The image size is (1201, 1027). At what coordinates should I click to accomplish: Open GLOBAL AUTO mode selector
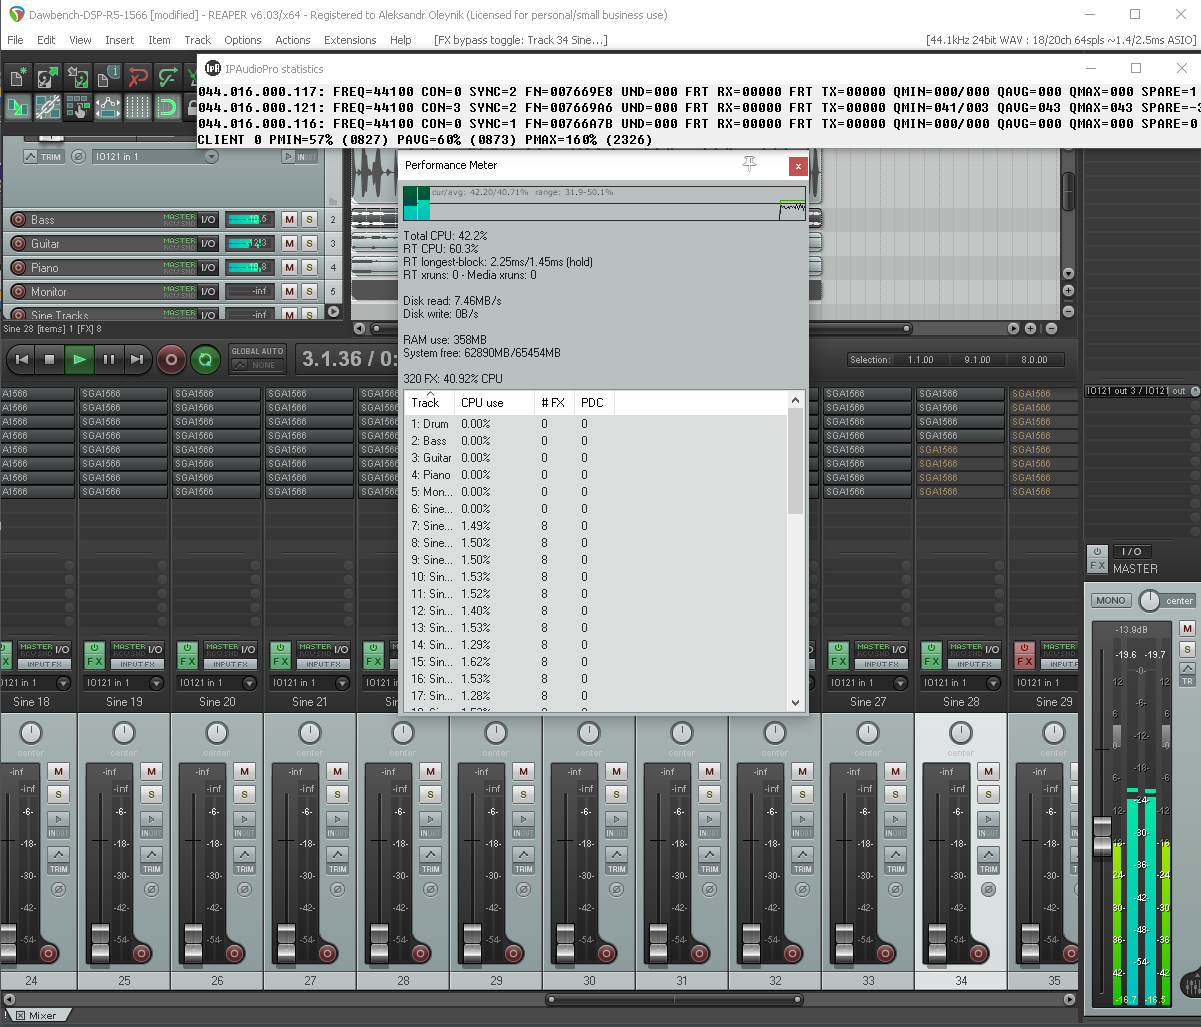tap(257, 358)
